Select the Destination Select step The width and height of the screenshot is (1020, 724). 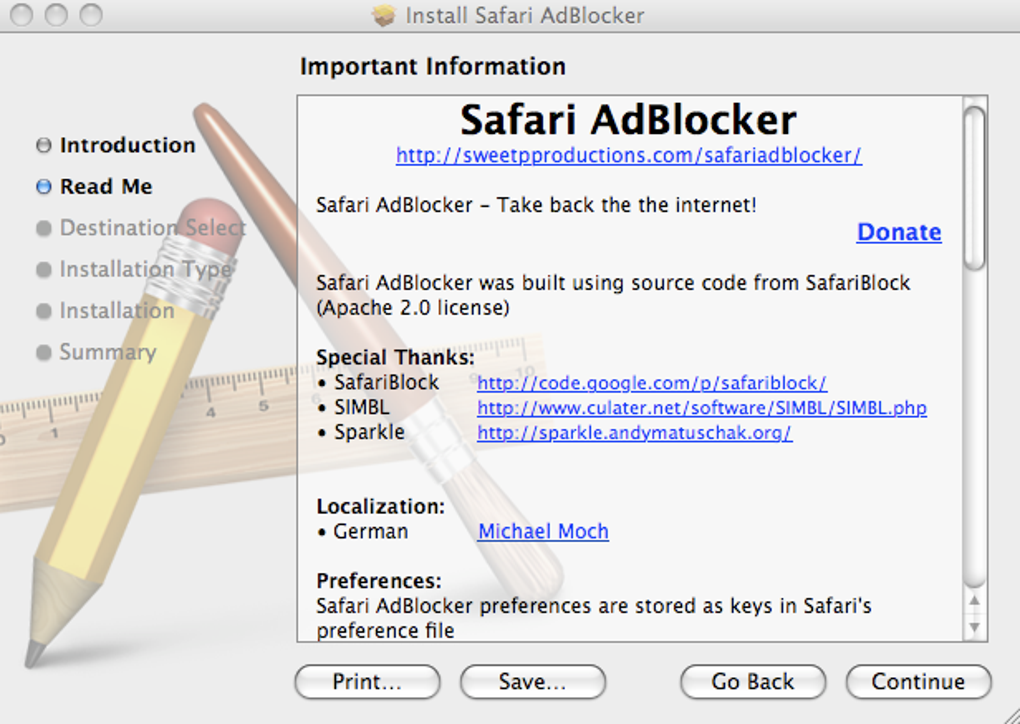point(153,228)
